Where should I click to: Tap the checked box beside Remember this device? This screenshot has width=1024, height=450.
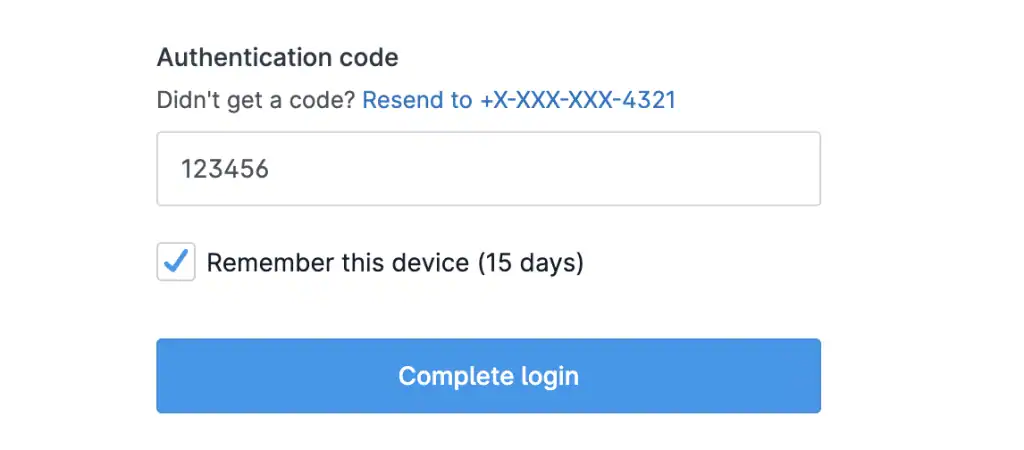[176, 262]
